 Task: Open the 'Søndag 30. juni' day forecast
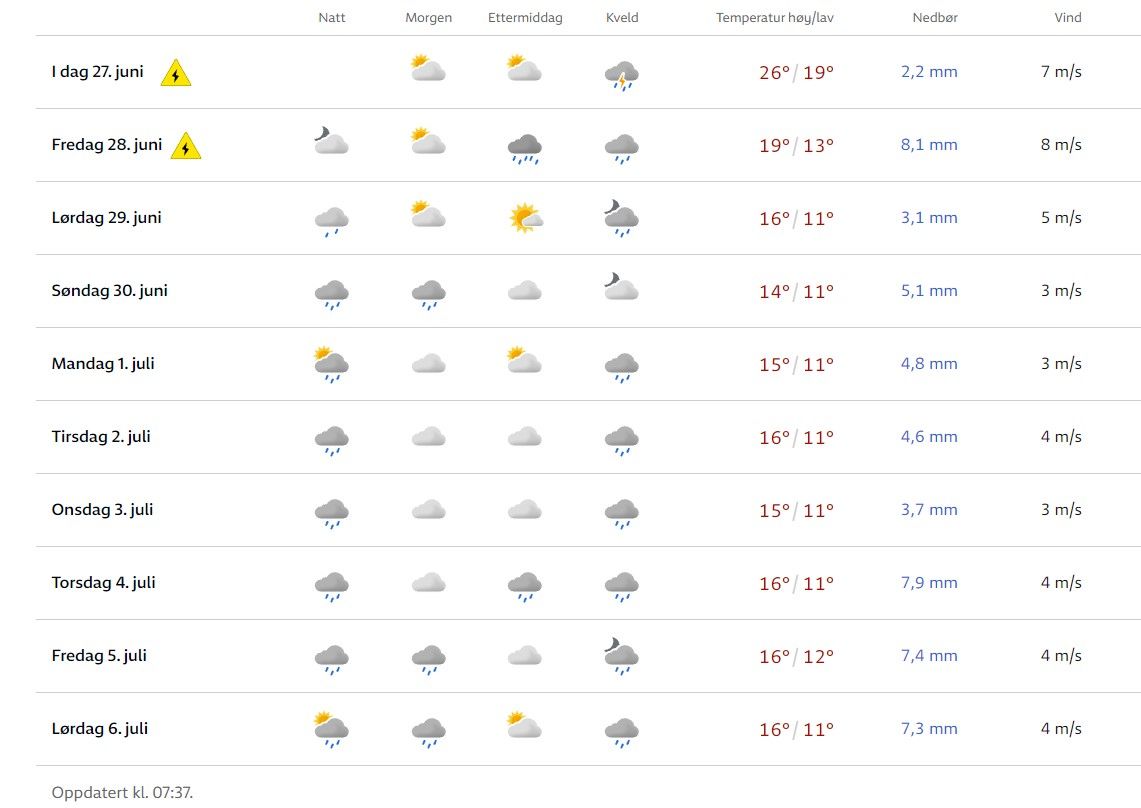tap(110, 291)
